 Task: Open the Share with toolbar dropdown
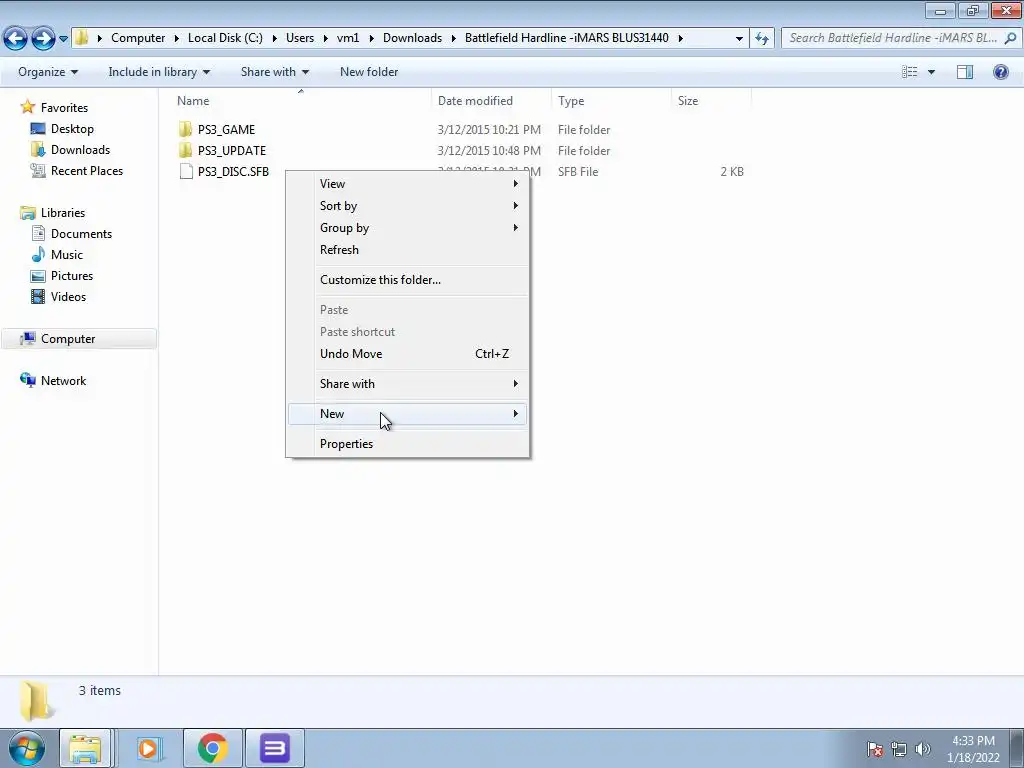click(274, 72)
